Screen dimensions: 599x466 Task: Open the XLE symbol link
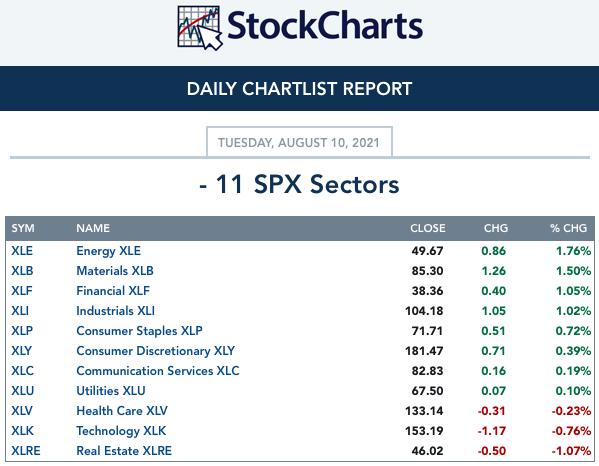(22, 251)
